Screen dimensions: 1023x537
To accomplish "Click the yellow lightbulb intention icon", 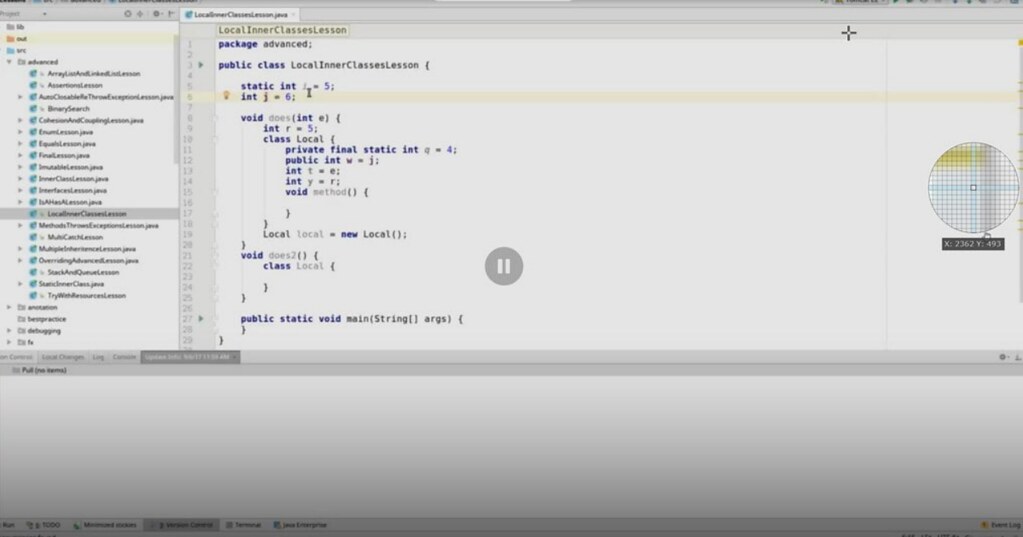I will tap(227, 97).
